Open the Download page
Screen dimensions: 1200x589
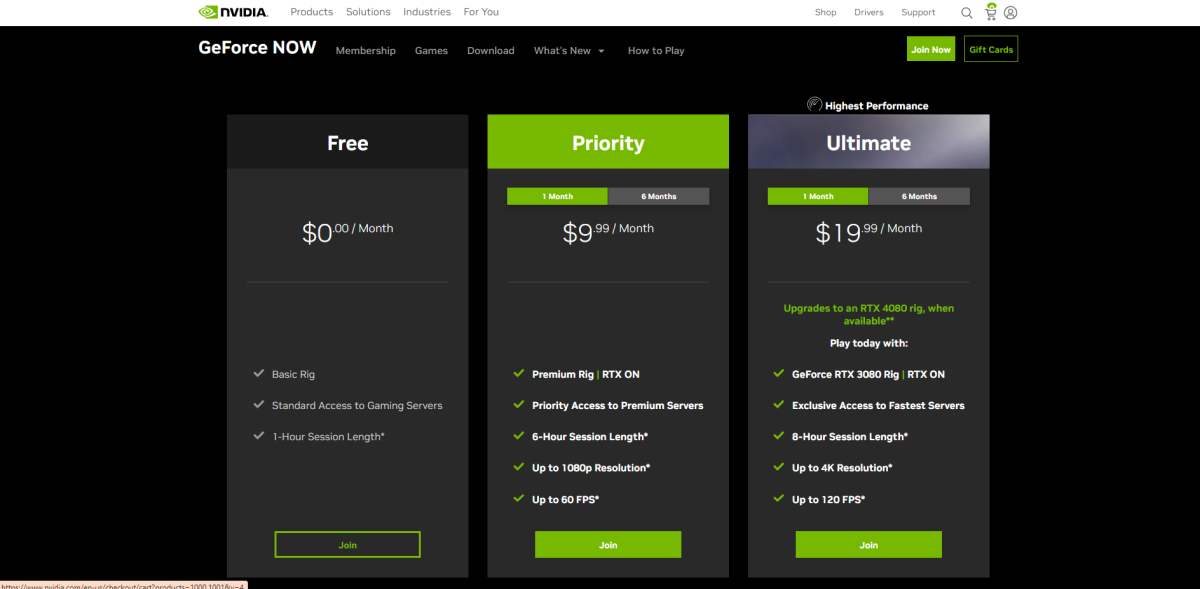tap(491, 50)
